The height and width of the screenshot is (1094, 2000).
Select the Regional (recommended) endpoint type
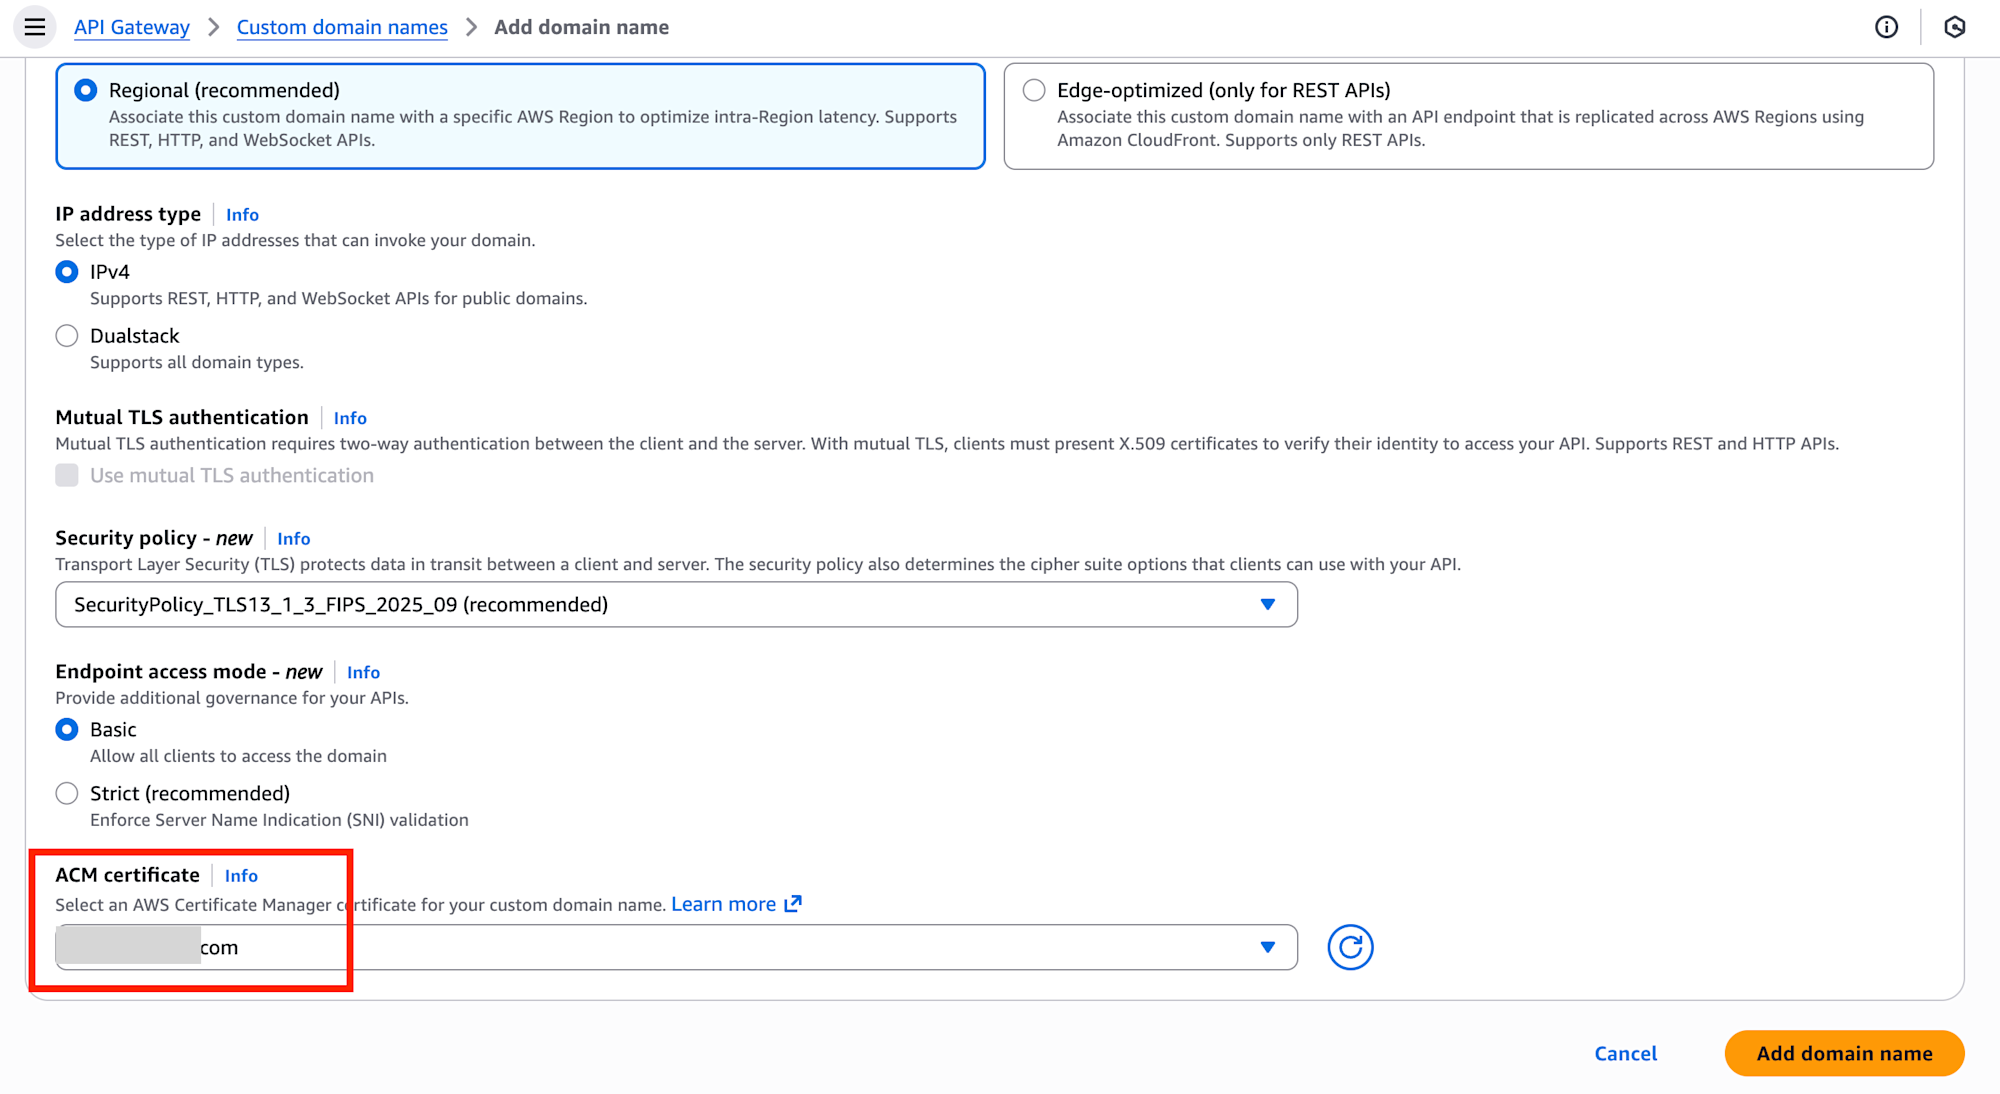click(x=86, y=90)
